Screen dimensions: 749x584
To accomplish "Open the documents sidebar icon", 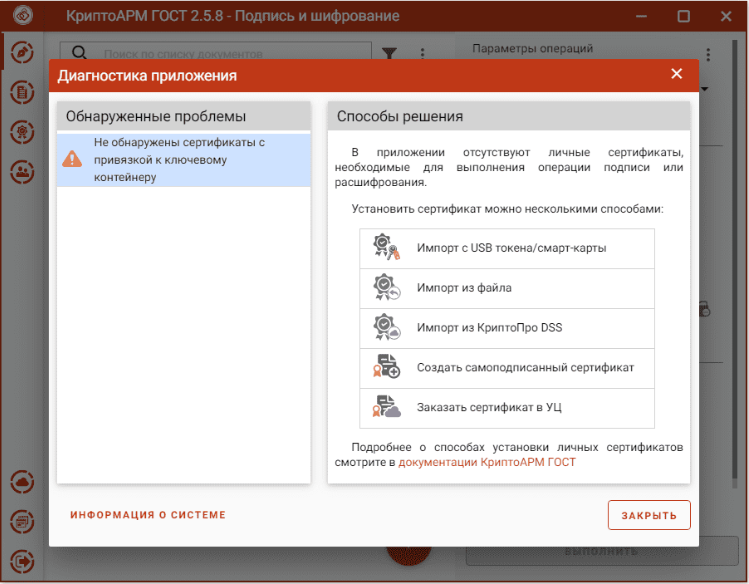I will 22,92.
